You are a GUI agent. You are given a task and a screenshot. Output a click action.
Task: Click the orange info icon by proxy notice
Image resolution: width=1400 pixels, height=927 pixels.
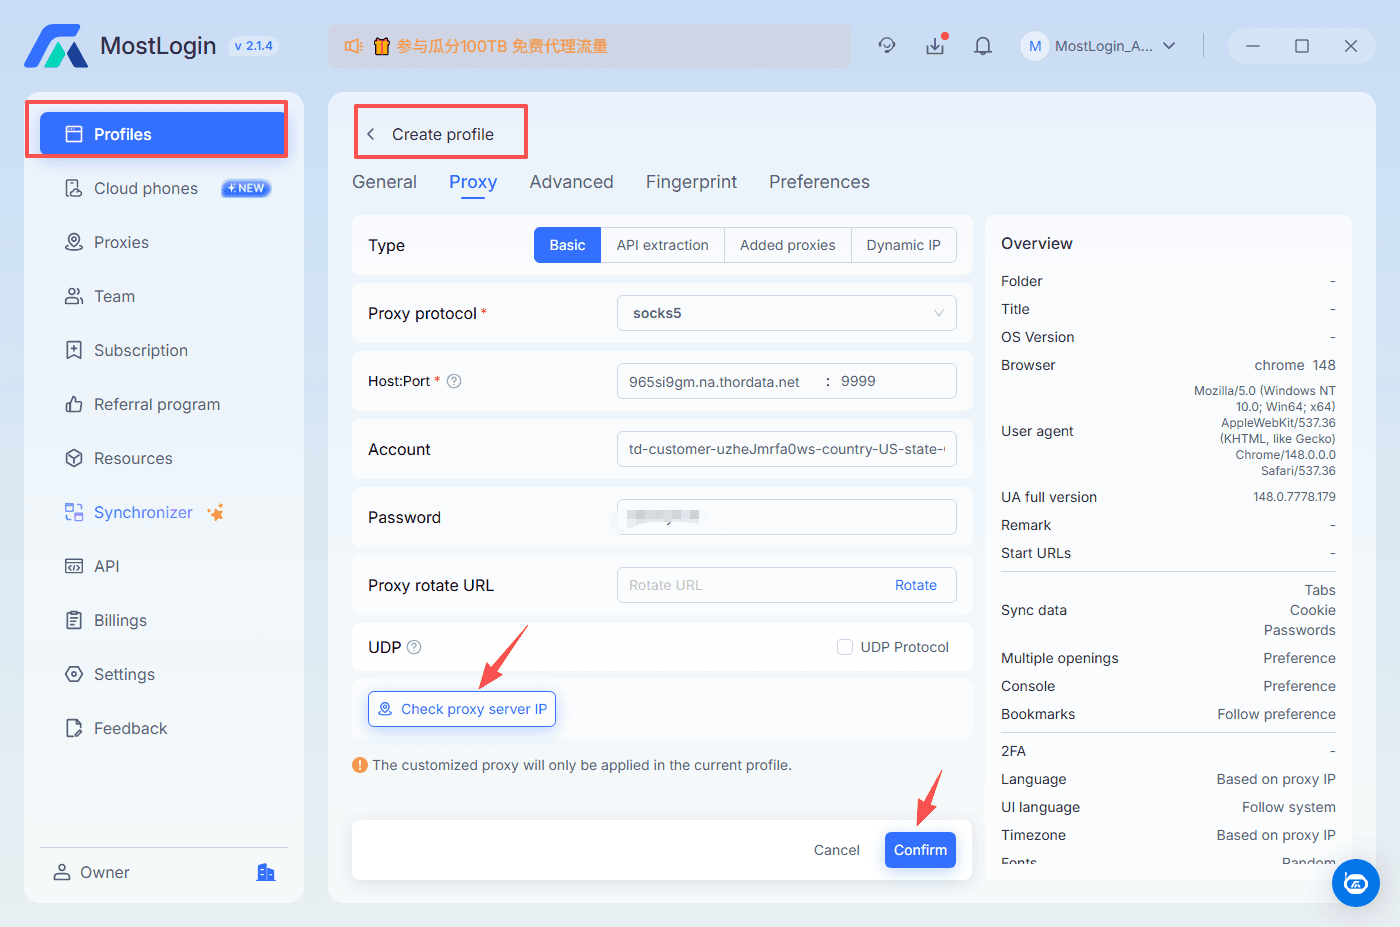coord(360,765)
